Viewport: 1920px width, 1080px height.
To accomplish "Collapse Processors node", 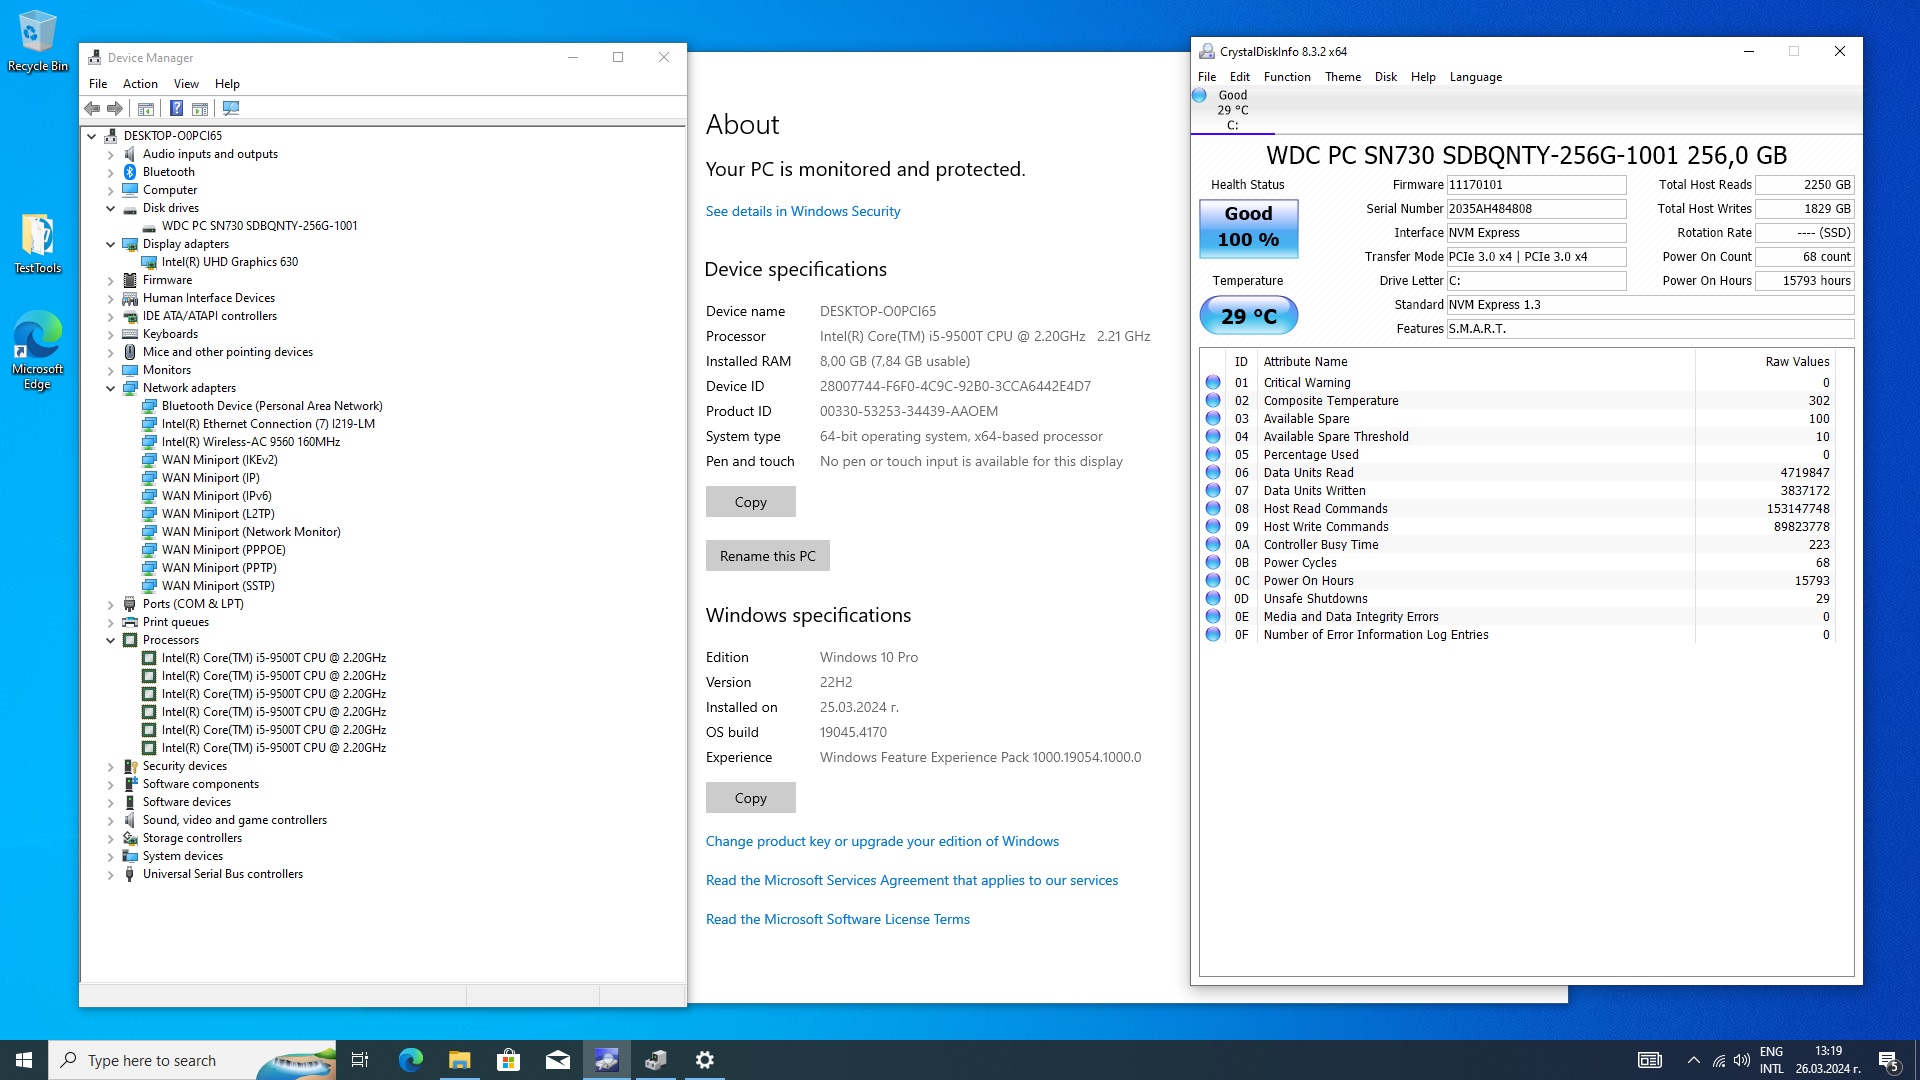I will click(111, 640).
